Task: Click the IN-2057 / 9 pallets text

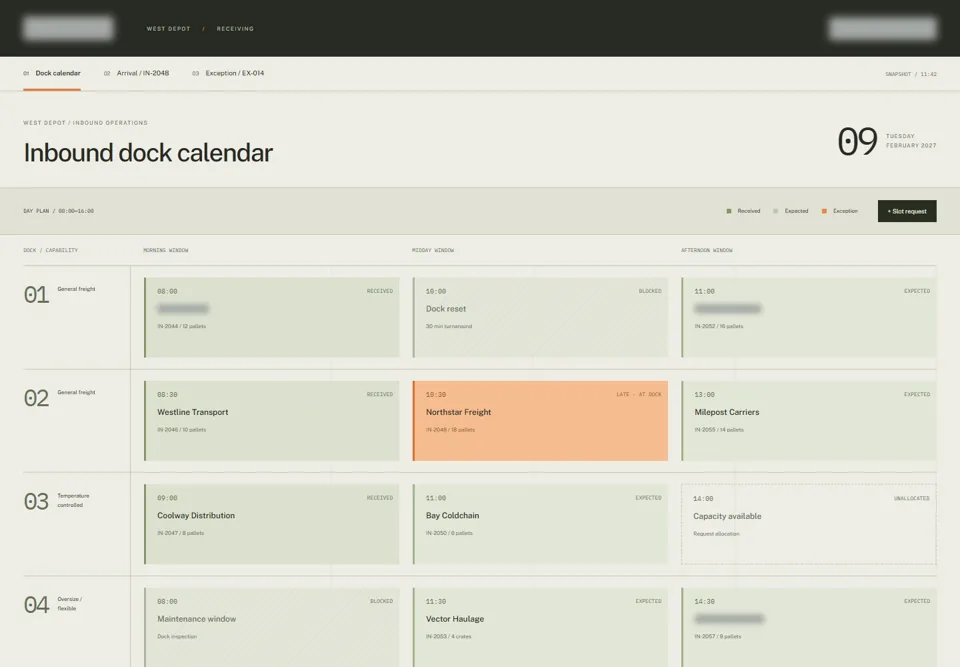Action: tap(718, 636)
